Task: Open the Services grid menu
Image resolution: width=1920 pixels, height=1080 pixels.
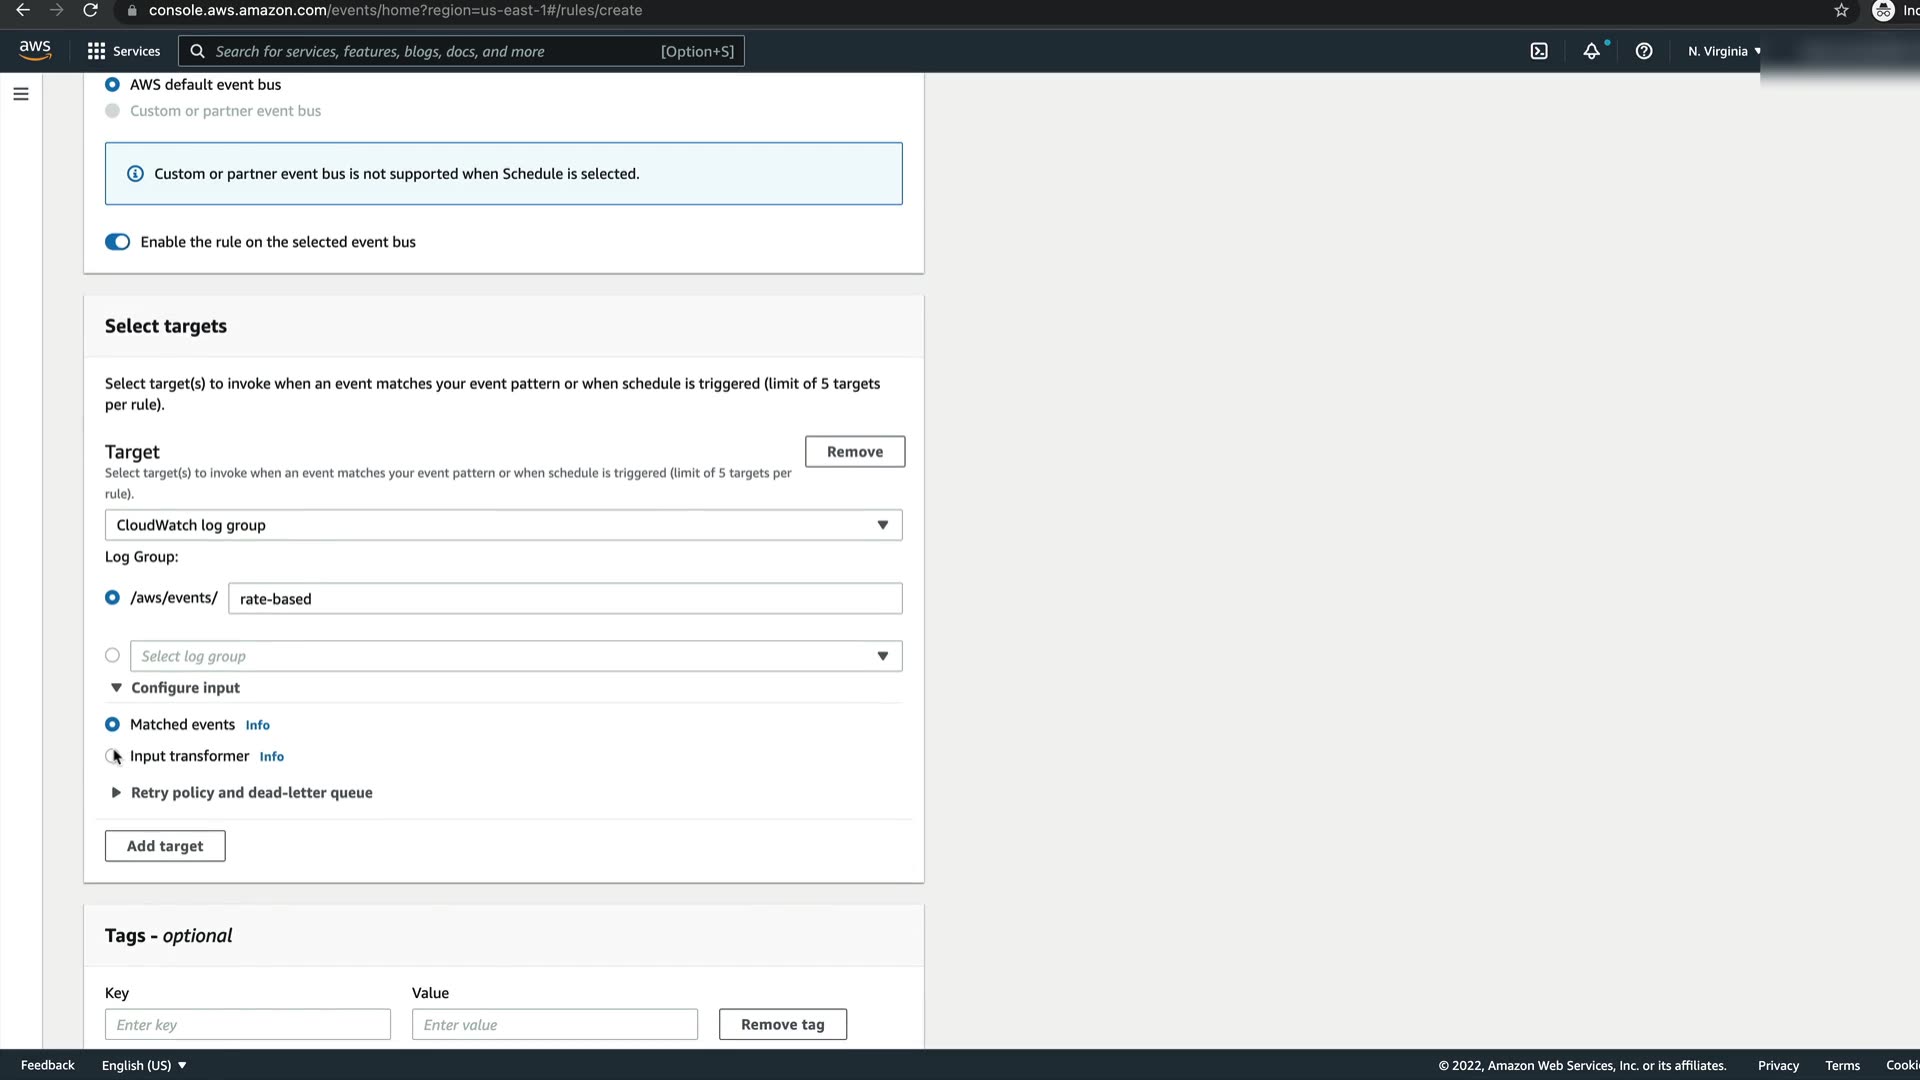Action: click(124, 51)
